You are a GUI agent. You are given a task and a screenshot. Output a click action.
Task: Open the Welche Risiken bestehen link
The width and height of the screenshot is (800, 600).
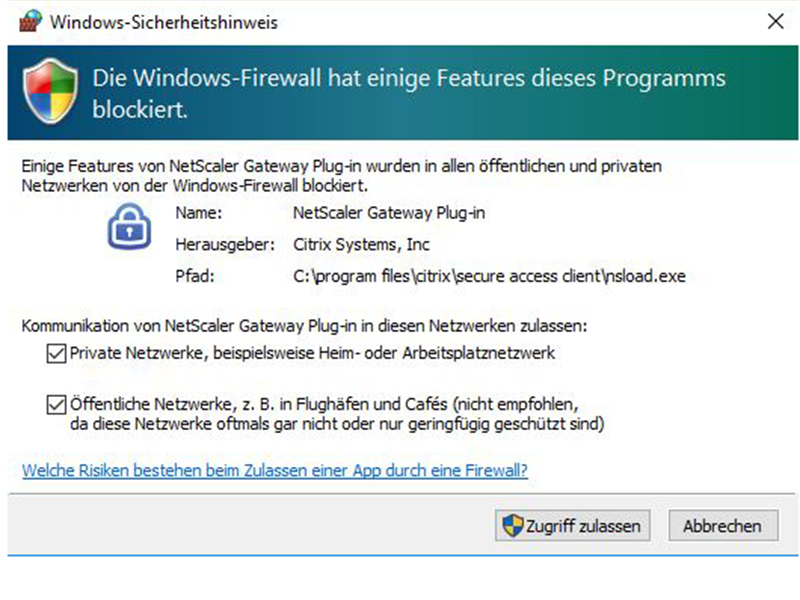(274, 470)
